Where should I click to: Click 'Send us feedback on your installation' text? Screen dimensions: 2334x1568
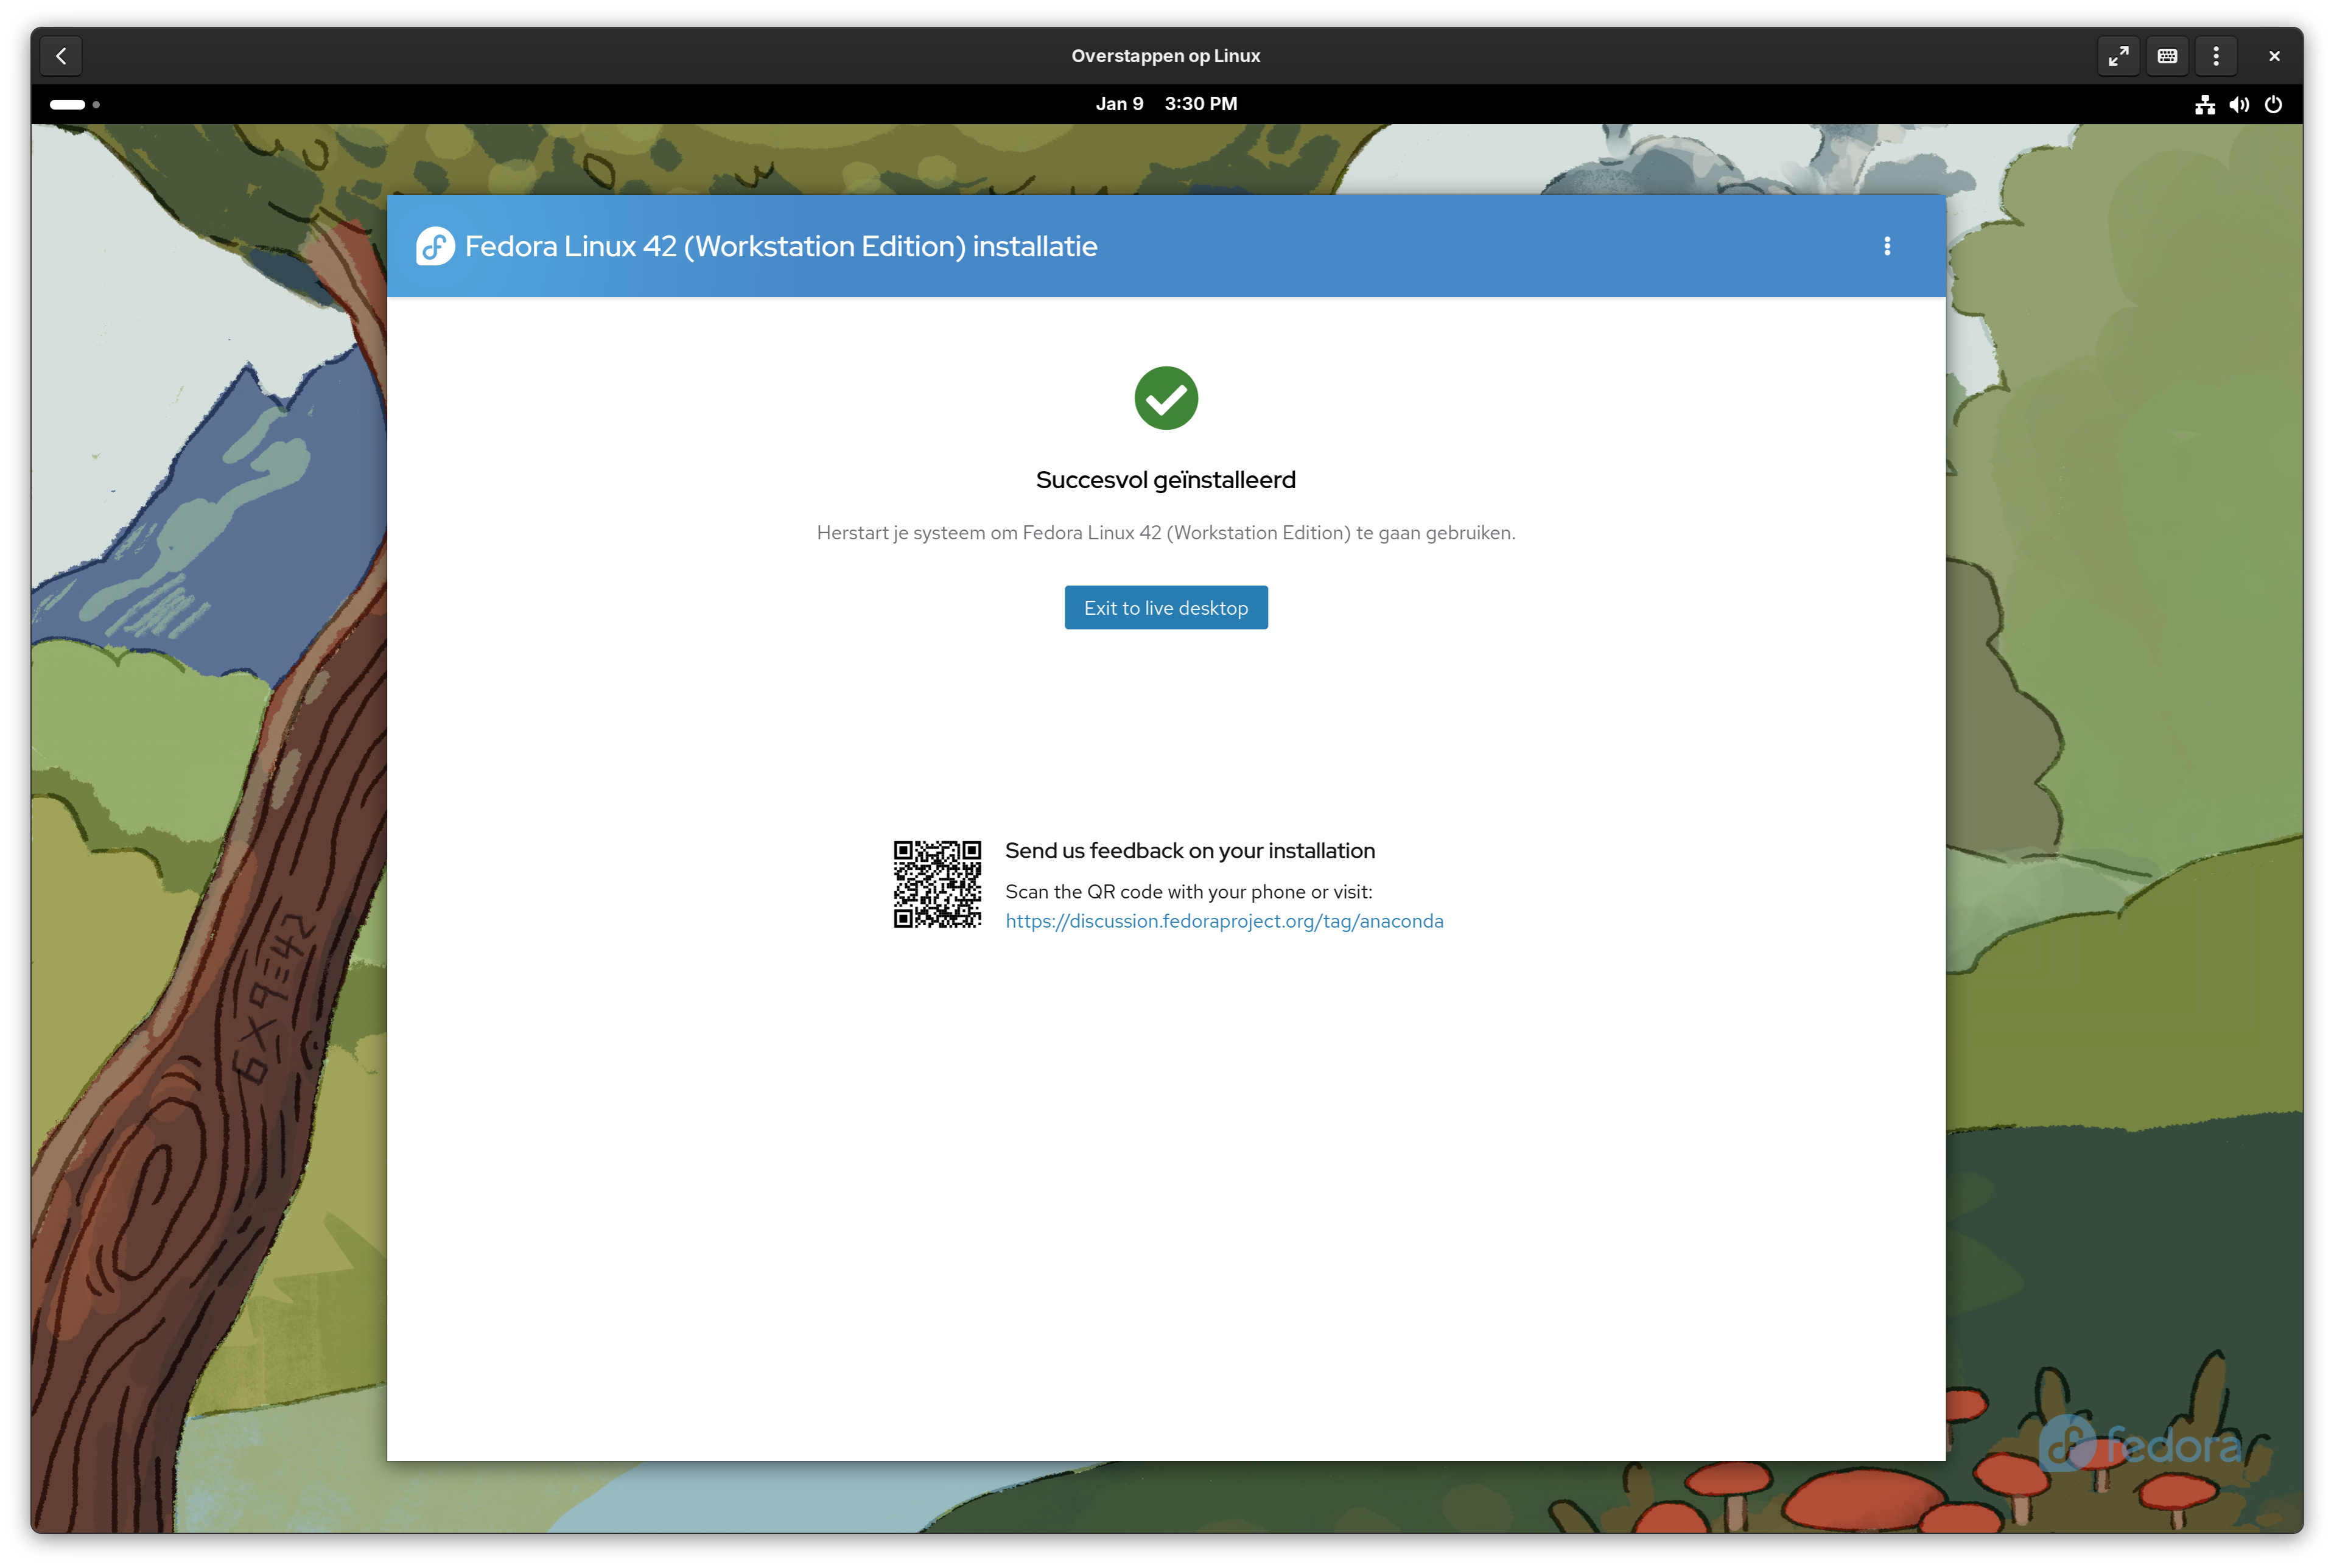(x=1190, y=851)
